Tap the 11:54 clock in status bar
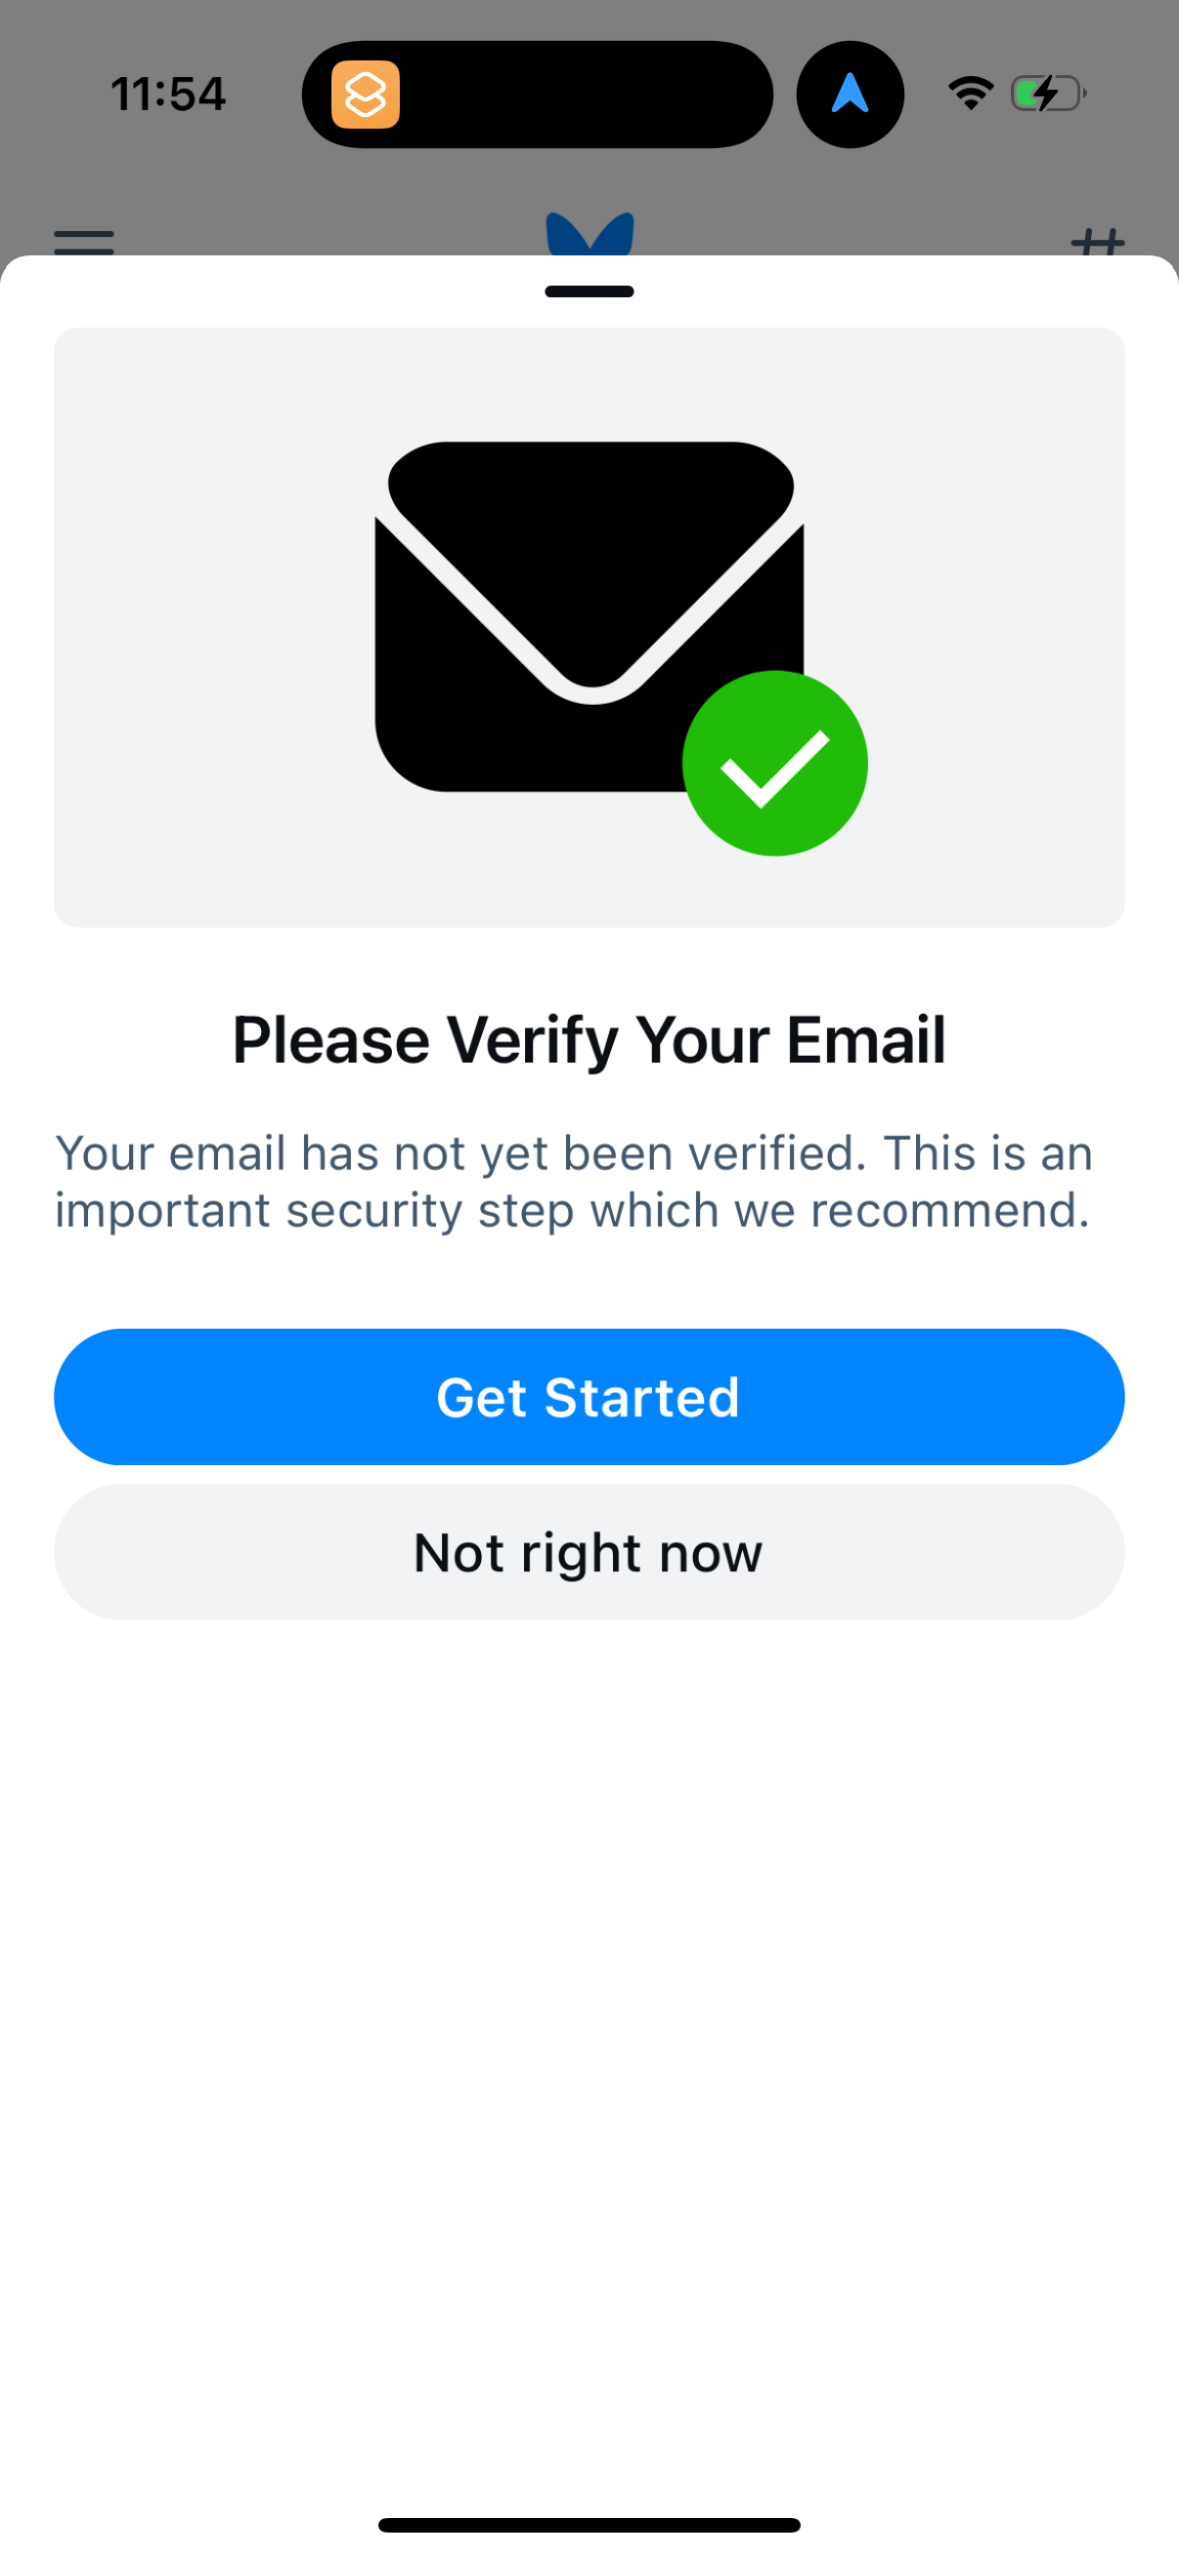Screen dimensions: 1179x2556 168,93
